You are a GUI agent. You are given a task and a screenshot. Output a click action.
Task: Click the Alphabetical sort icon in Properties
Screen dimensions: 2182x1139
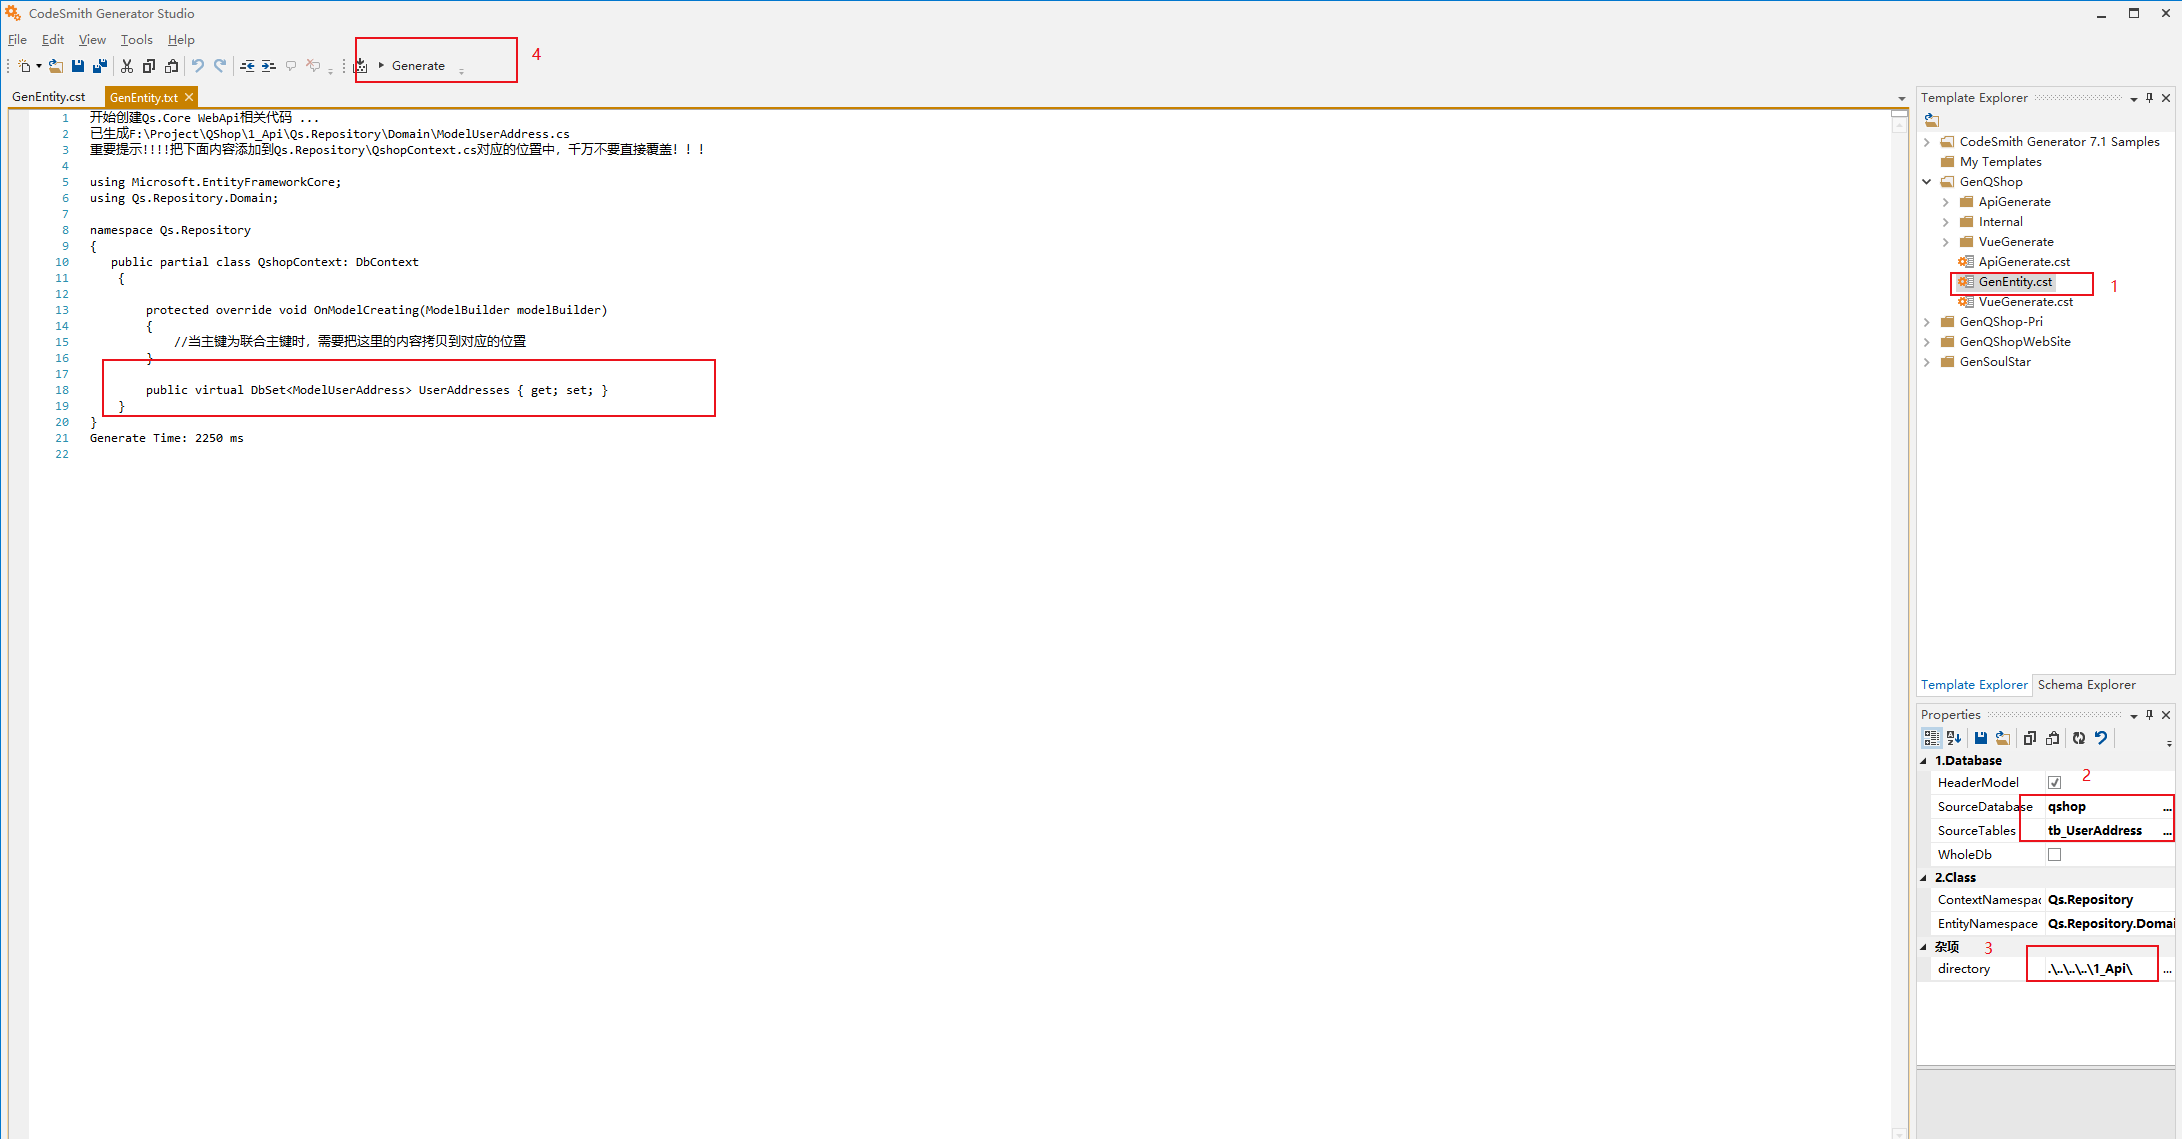[x=1954, y=738]
